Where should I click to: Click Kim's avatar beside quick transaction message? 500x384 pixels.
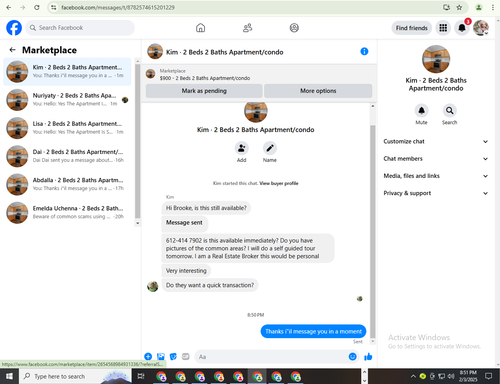(153, 286)
